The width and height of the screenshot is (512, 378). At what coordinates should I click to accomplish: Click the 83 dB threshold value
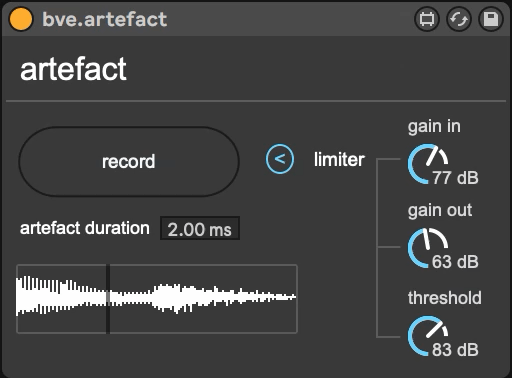455,350
